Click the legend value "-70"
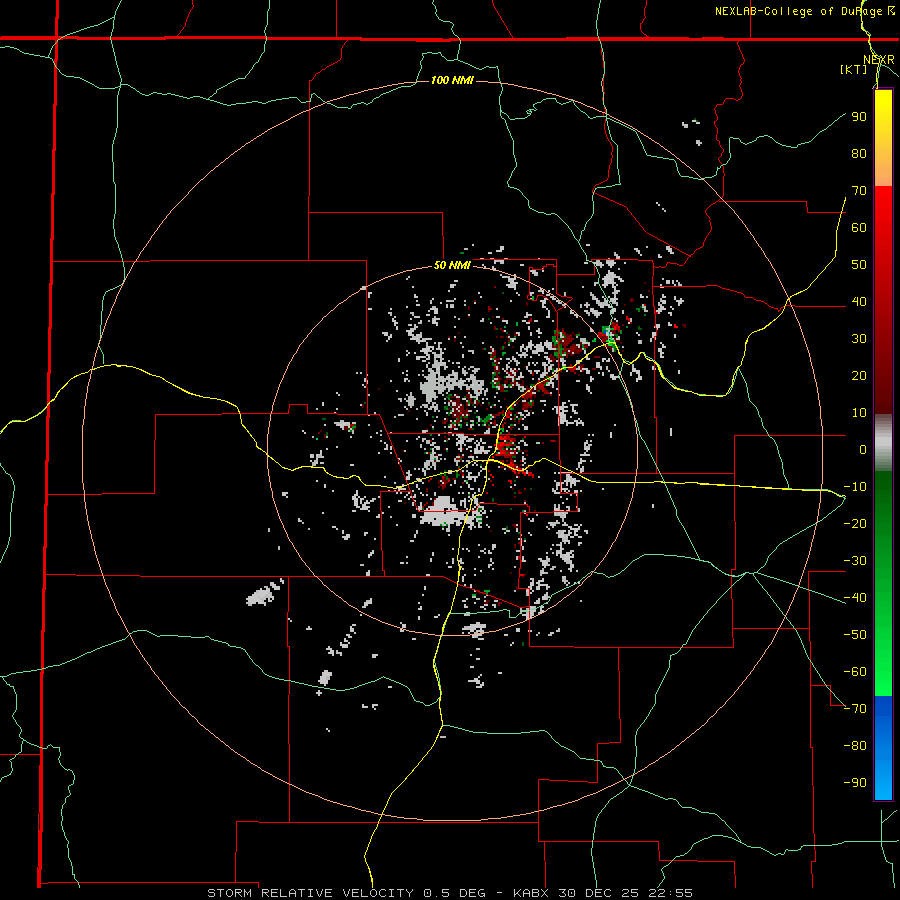Viewport: 900px width, 900px height. click(x=855, y=709)
